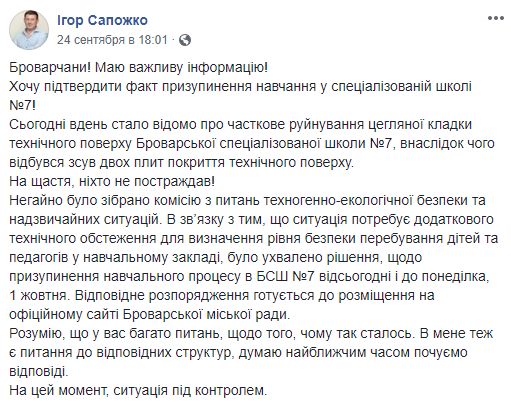Image resolution: width=511 pixels, height=406 pixels.
Task: Click the phrase відбувся зсув двох плит
Action: 86,163
